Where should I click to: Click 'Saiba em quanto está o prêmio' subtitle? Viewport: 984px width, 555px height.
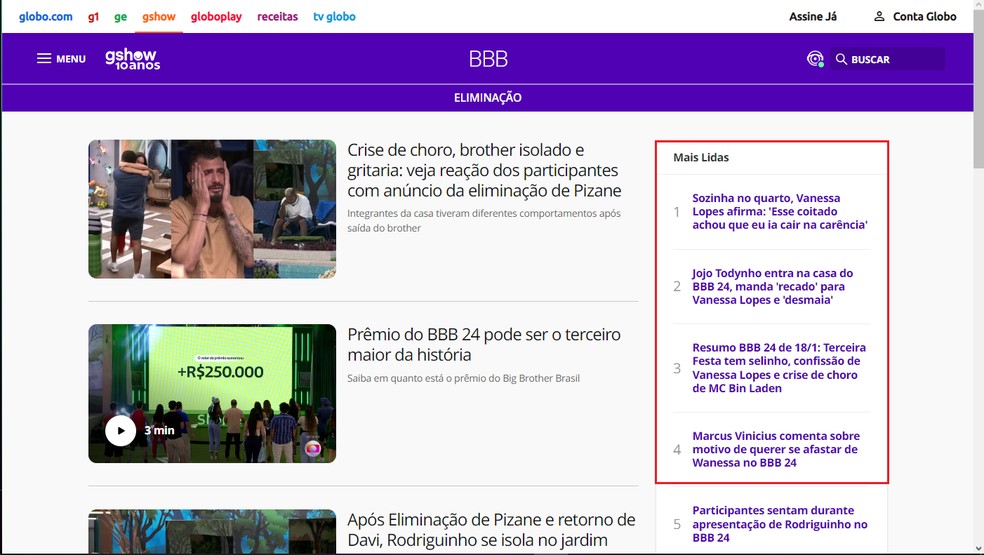463,379
